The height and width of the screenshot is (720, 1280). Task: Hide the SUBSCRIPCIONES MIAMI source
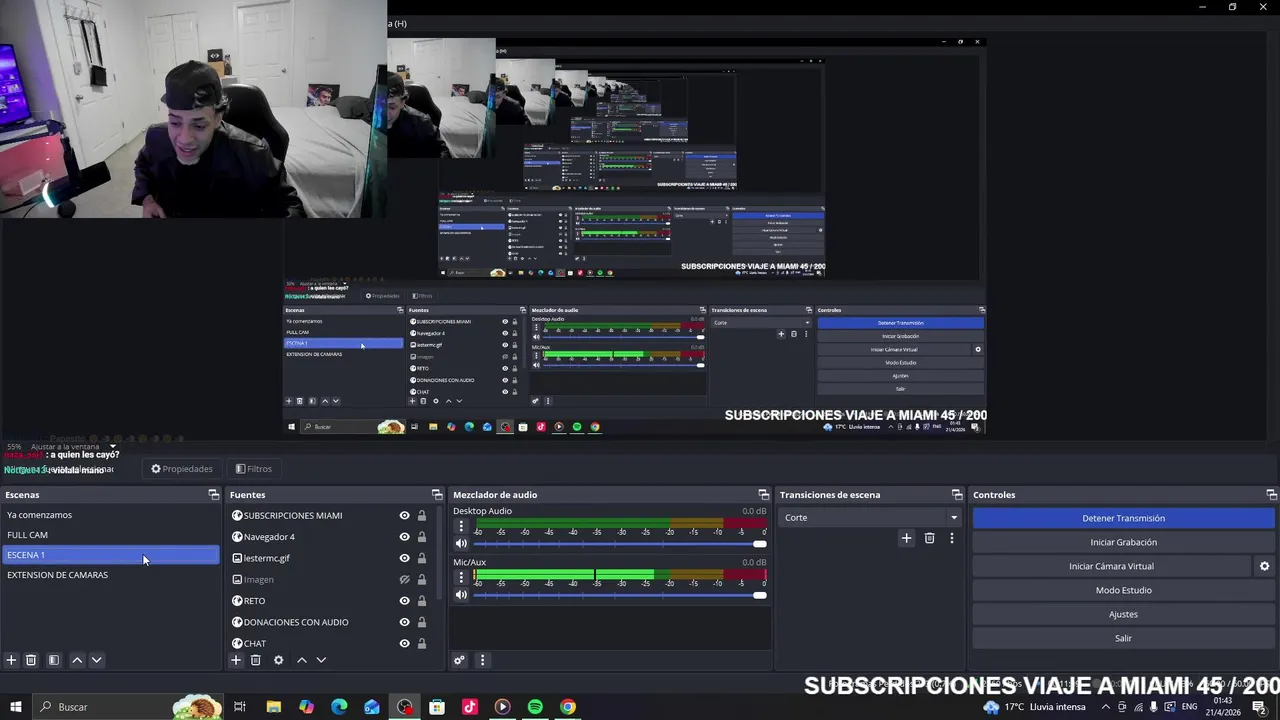[x=404, y=516]
